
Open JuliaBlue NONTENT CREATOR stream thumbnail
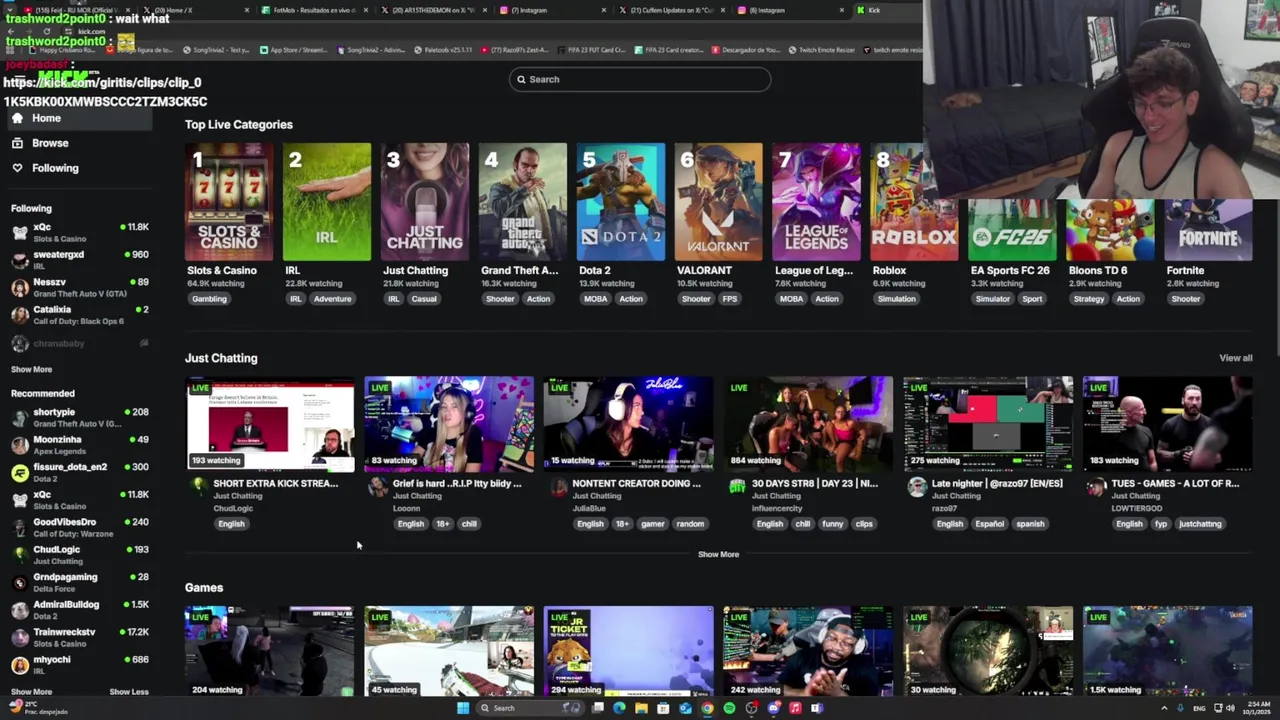(x=629, y=424)
